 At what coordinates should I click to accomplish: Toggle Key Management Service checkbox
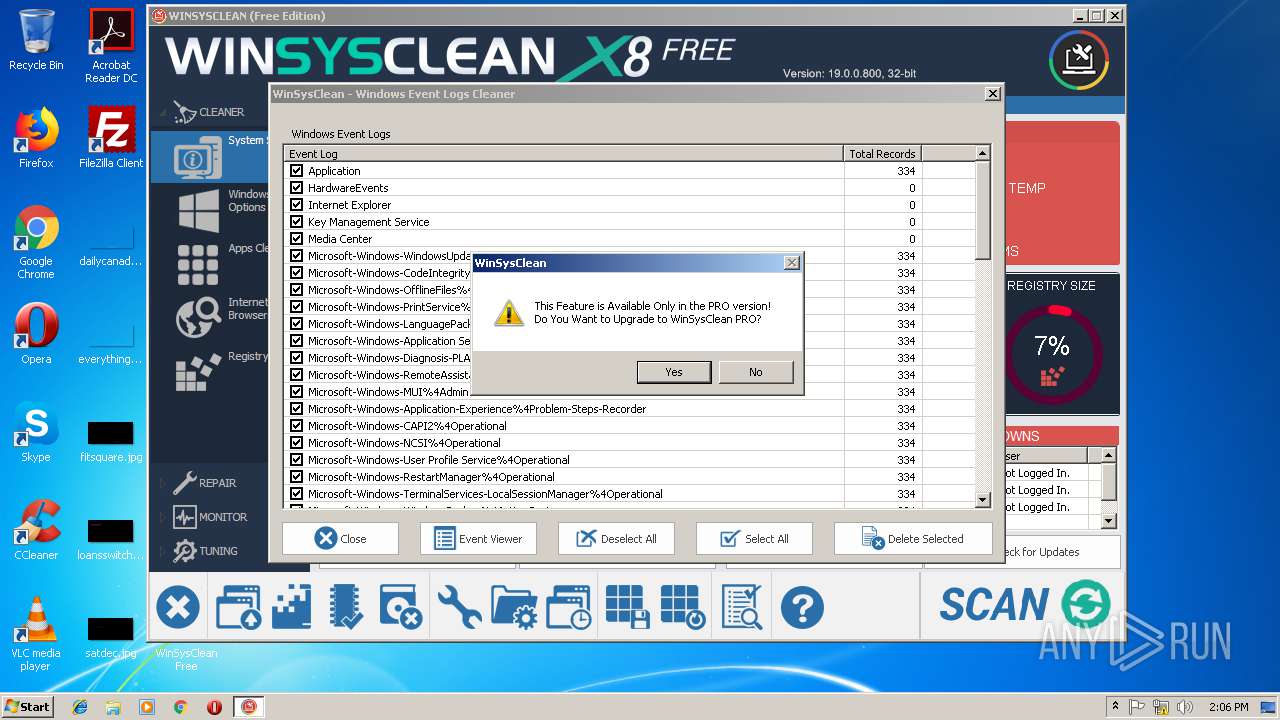point(296,222)
